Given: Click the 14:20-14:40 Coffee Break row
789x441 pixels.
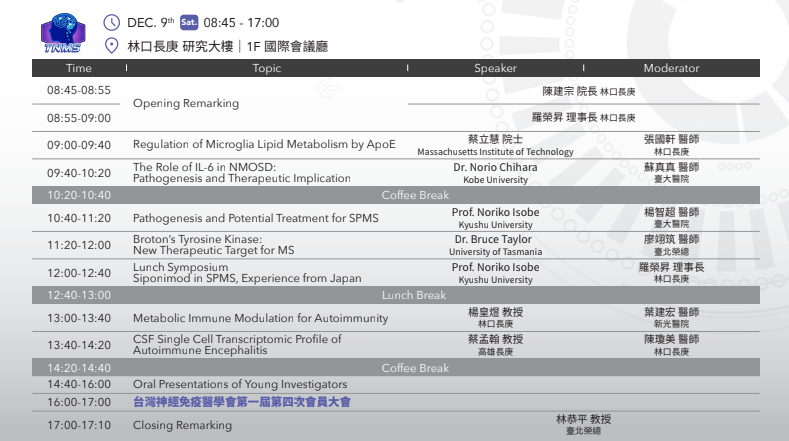Looking at the screenshot, I should point(396,368).
